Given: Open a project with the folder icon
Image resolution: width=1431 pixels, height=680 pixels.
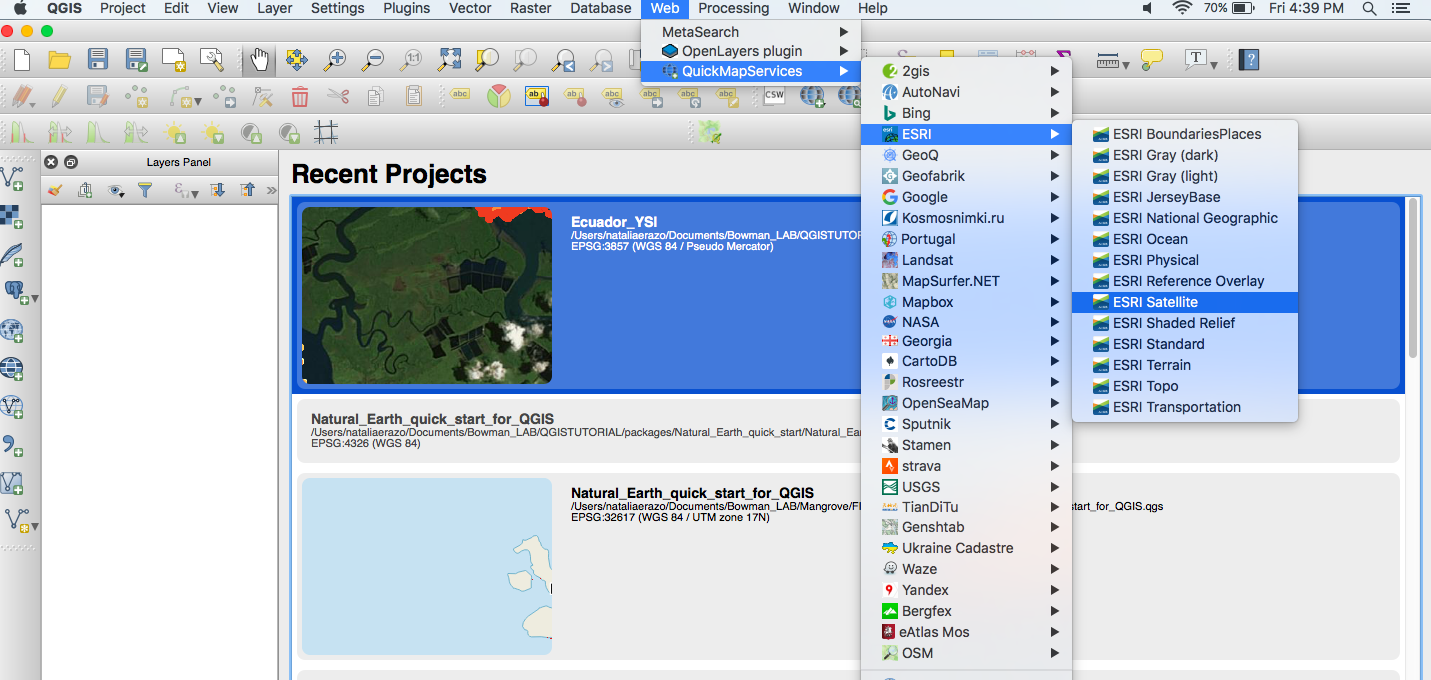Looking at the screenshot, I should (59, 60).
